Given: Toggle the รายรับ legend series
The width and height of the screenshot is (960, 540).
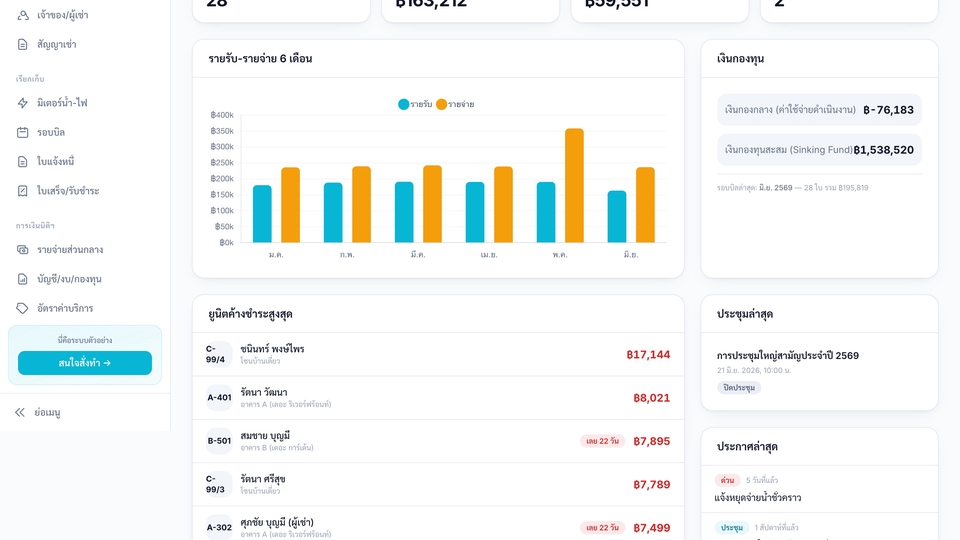Looking at the screenshot, I should tap(415, 104).
